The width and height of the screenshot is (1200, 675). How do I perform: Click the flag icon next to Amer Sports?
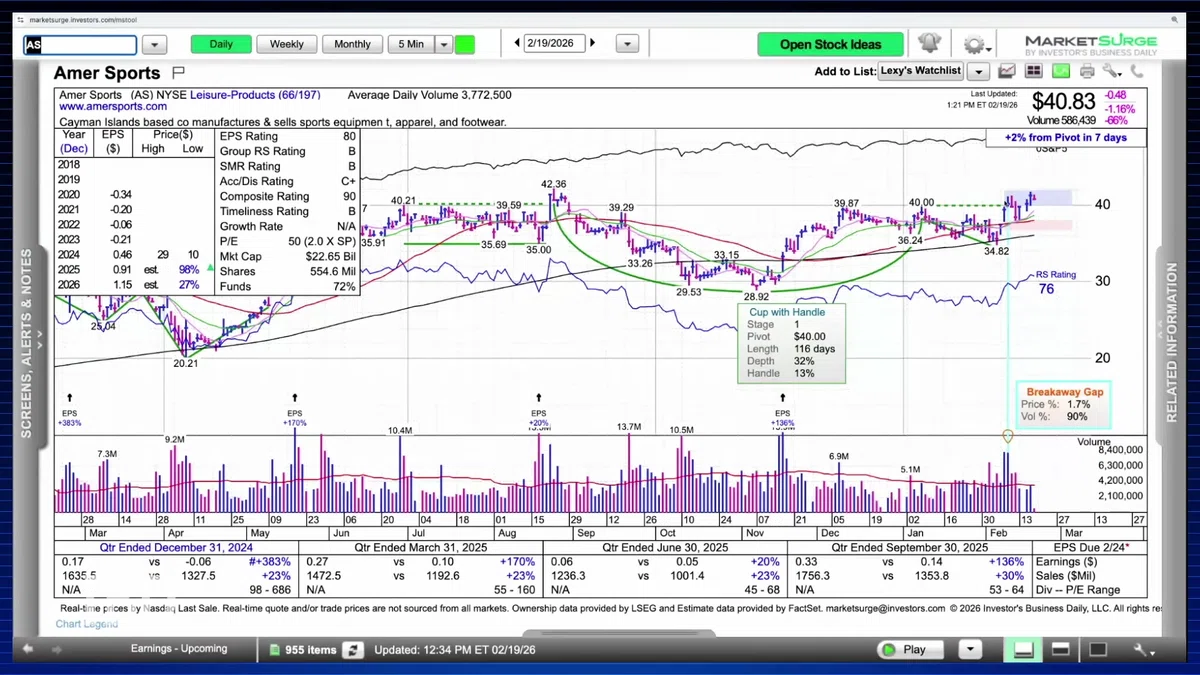(x=179, y=73)
